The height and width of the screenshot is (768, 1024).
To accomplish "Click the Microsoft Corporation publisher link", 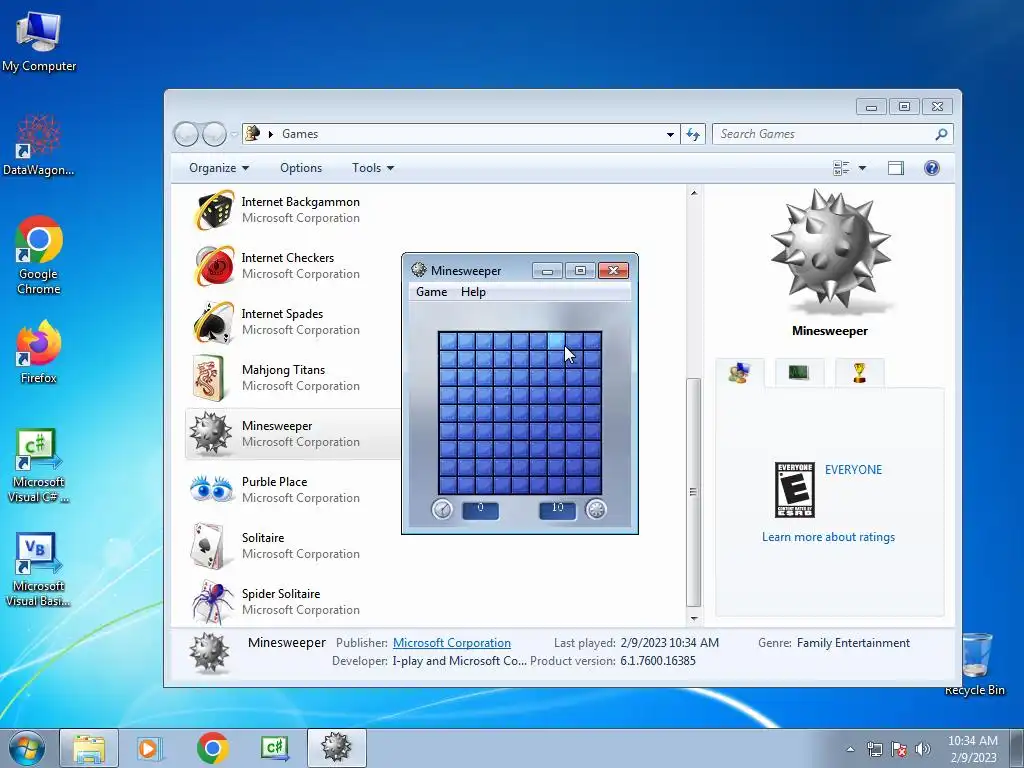I will (452, 643).
